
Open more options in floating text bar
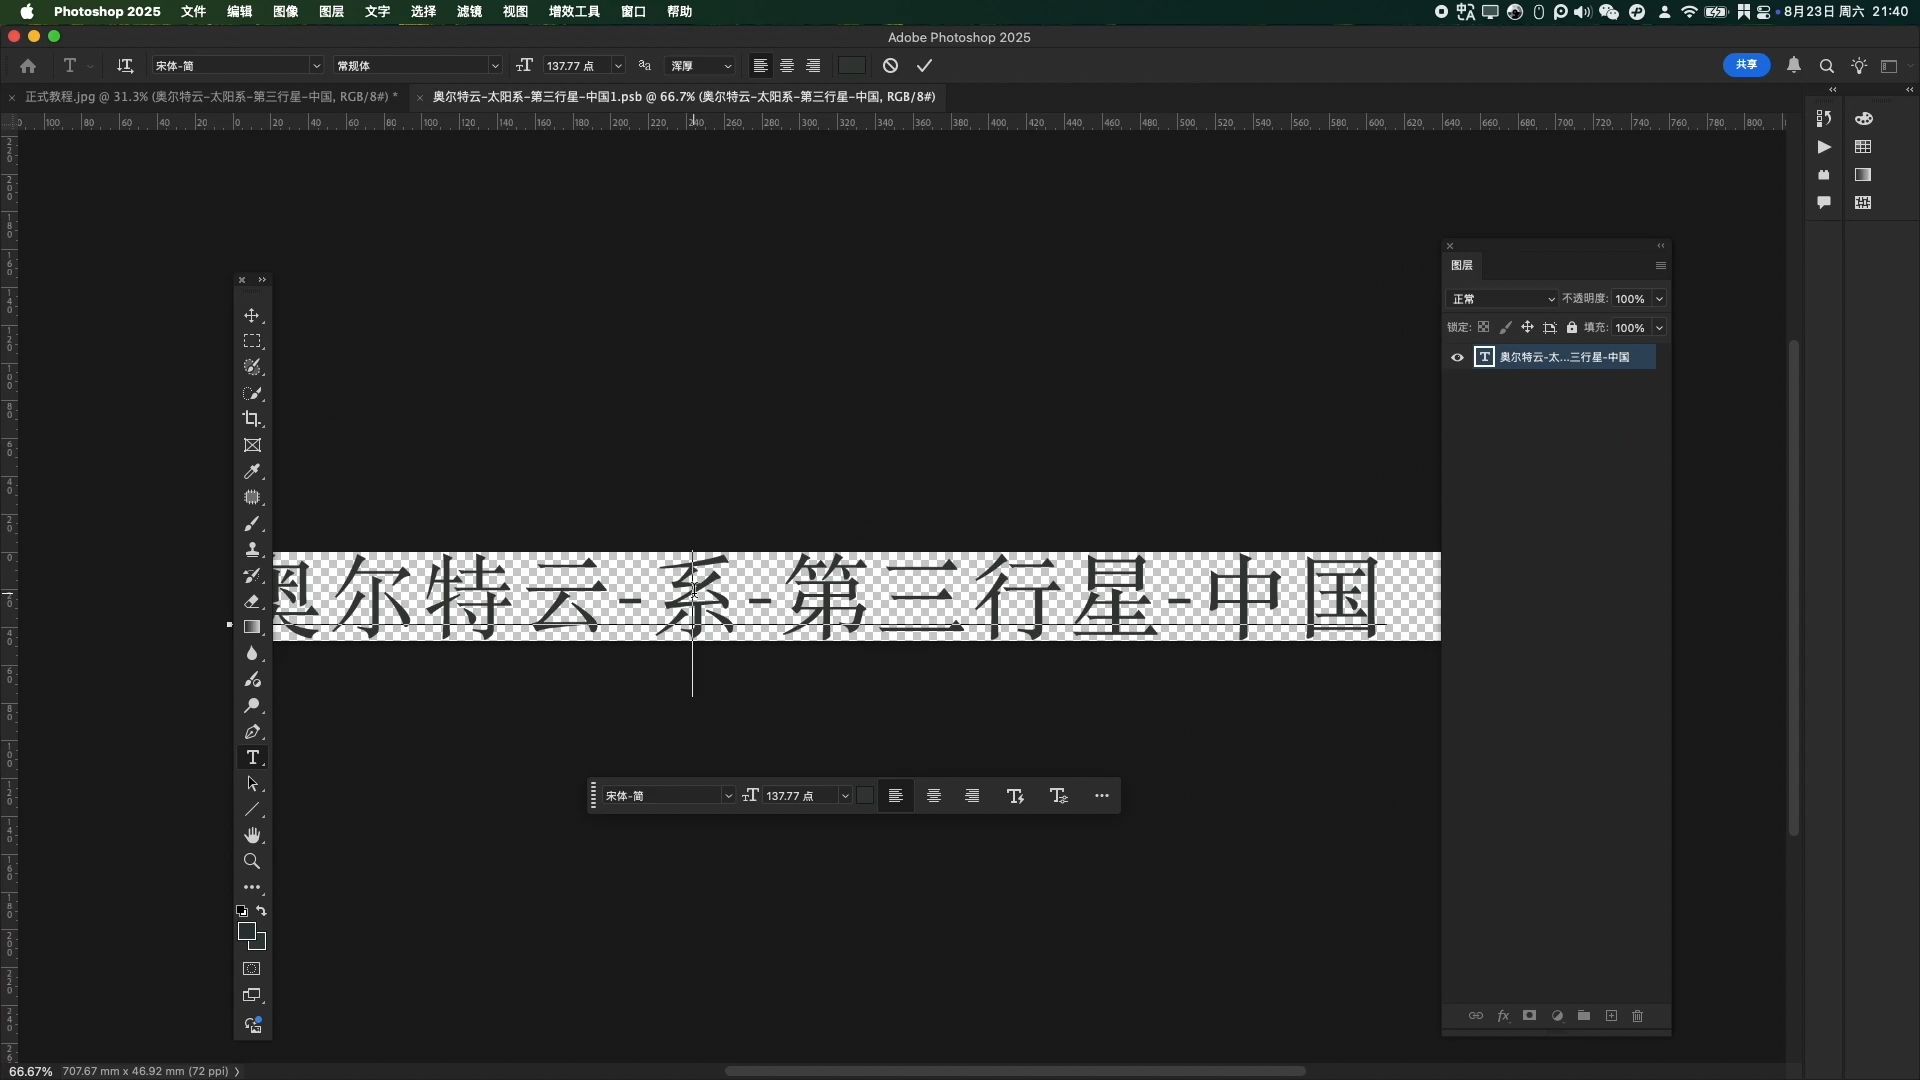(x=1102, y=796)
